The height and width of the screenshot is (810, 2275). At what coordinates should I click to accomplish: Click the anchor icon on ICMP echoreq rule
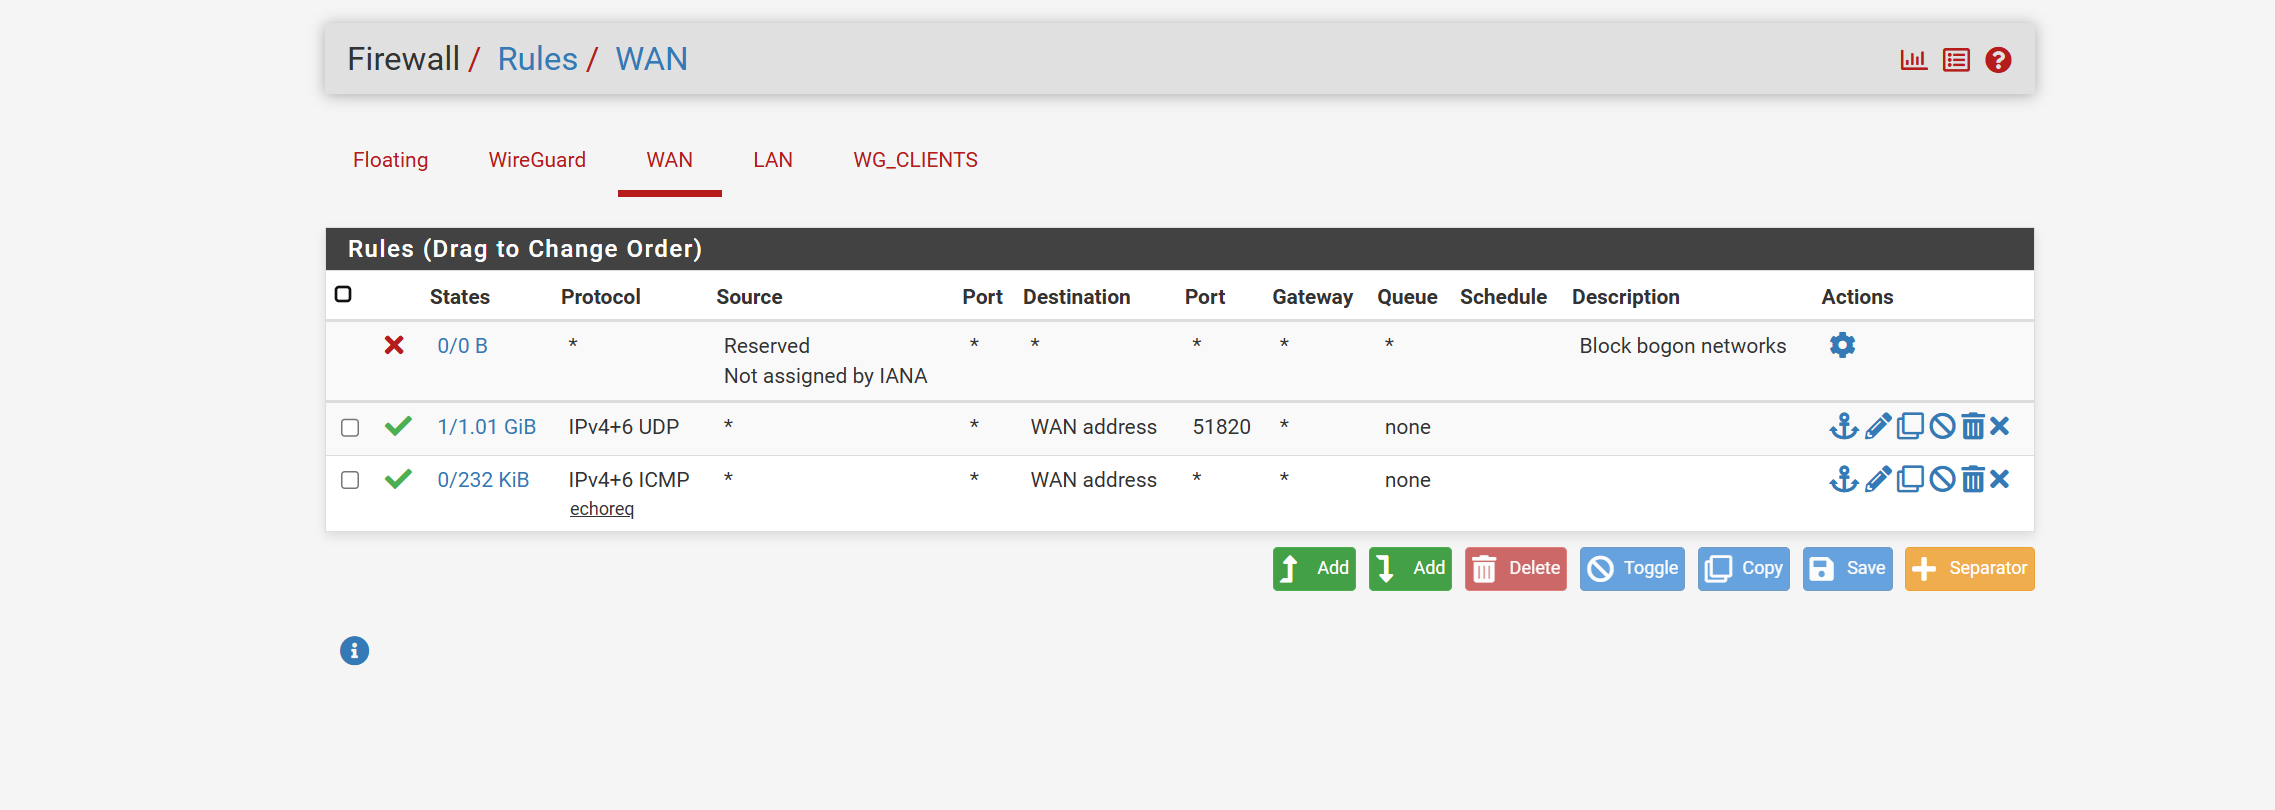coord(1844,480)
